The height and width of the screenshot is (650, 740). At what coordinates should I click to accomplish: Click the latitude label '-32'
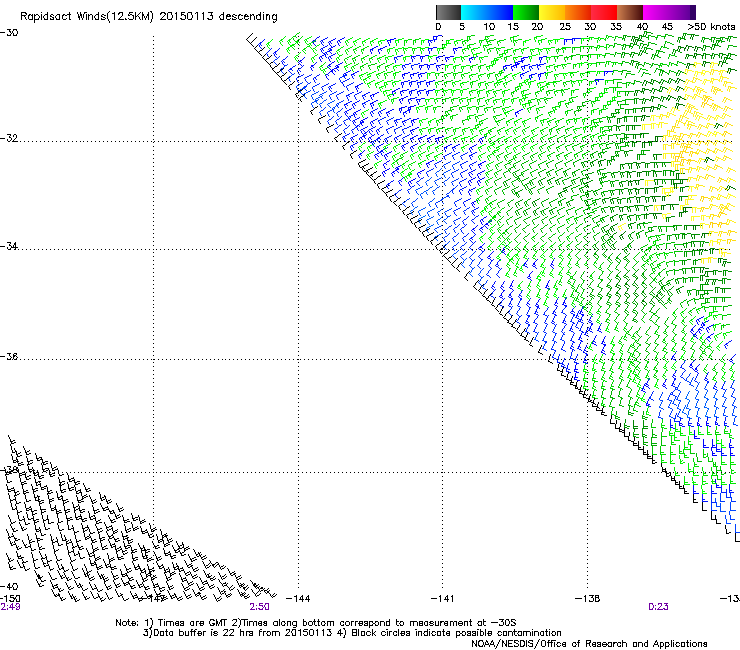point(9,138)
